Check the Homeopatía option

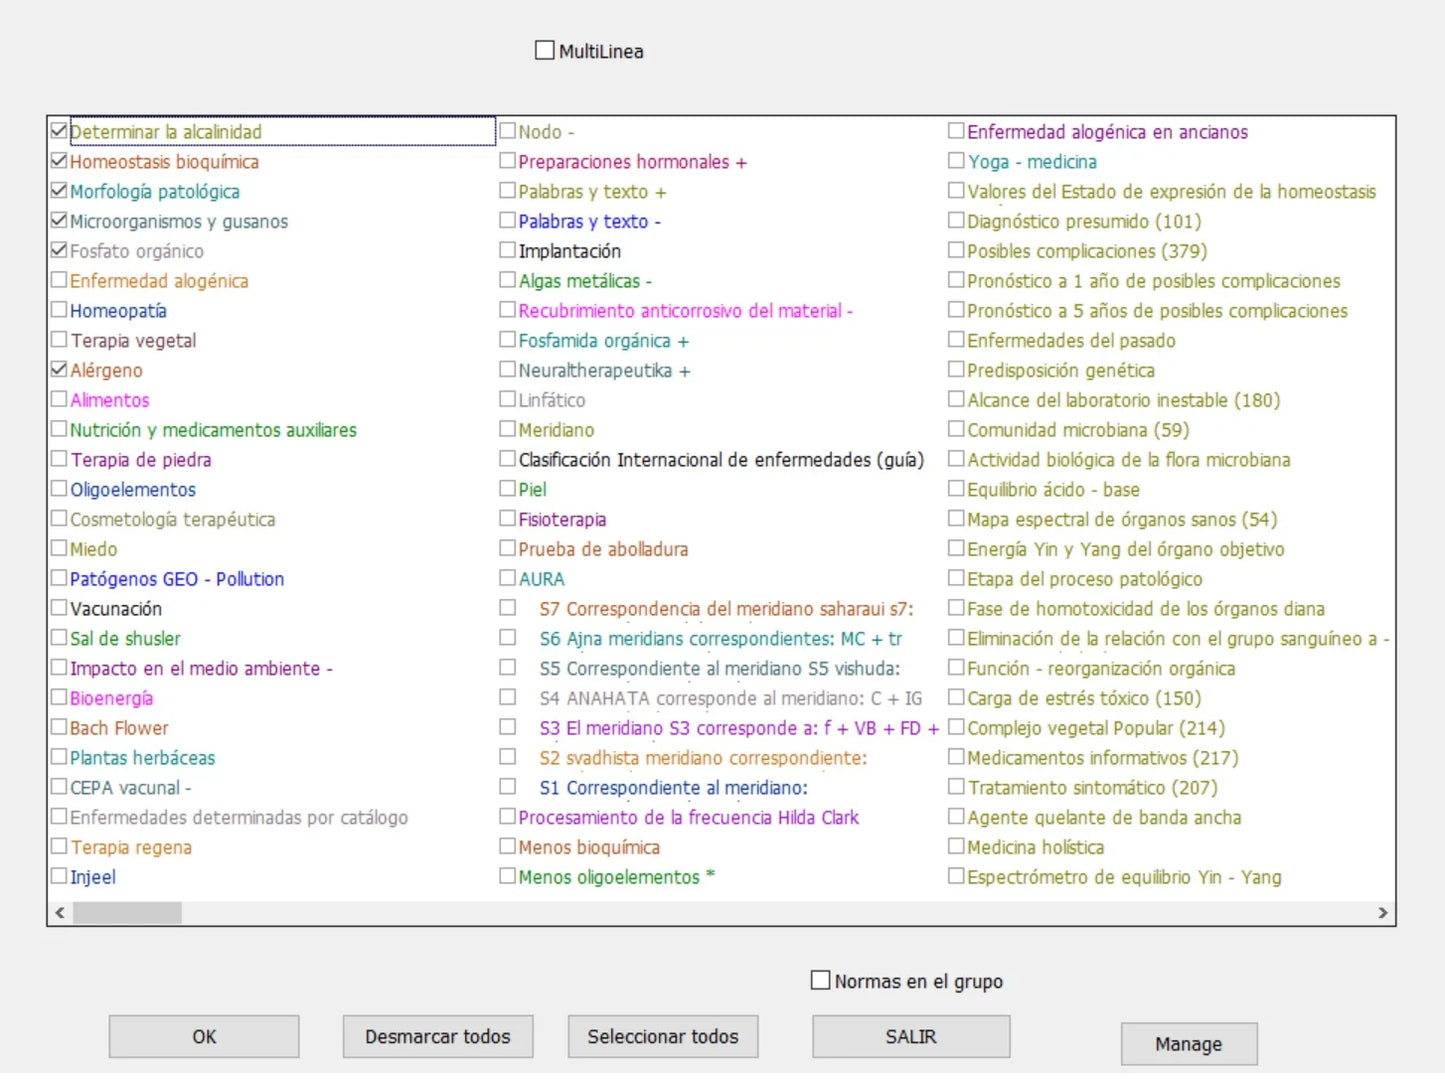(59, 310)
